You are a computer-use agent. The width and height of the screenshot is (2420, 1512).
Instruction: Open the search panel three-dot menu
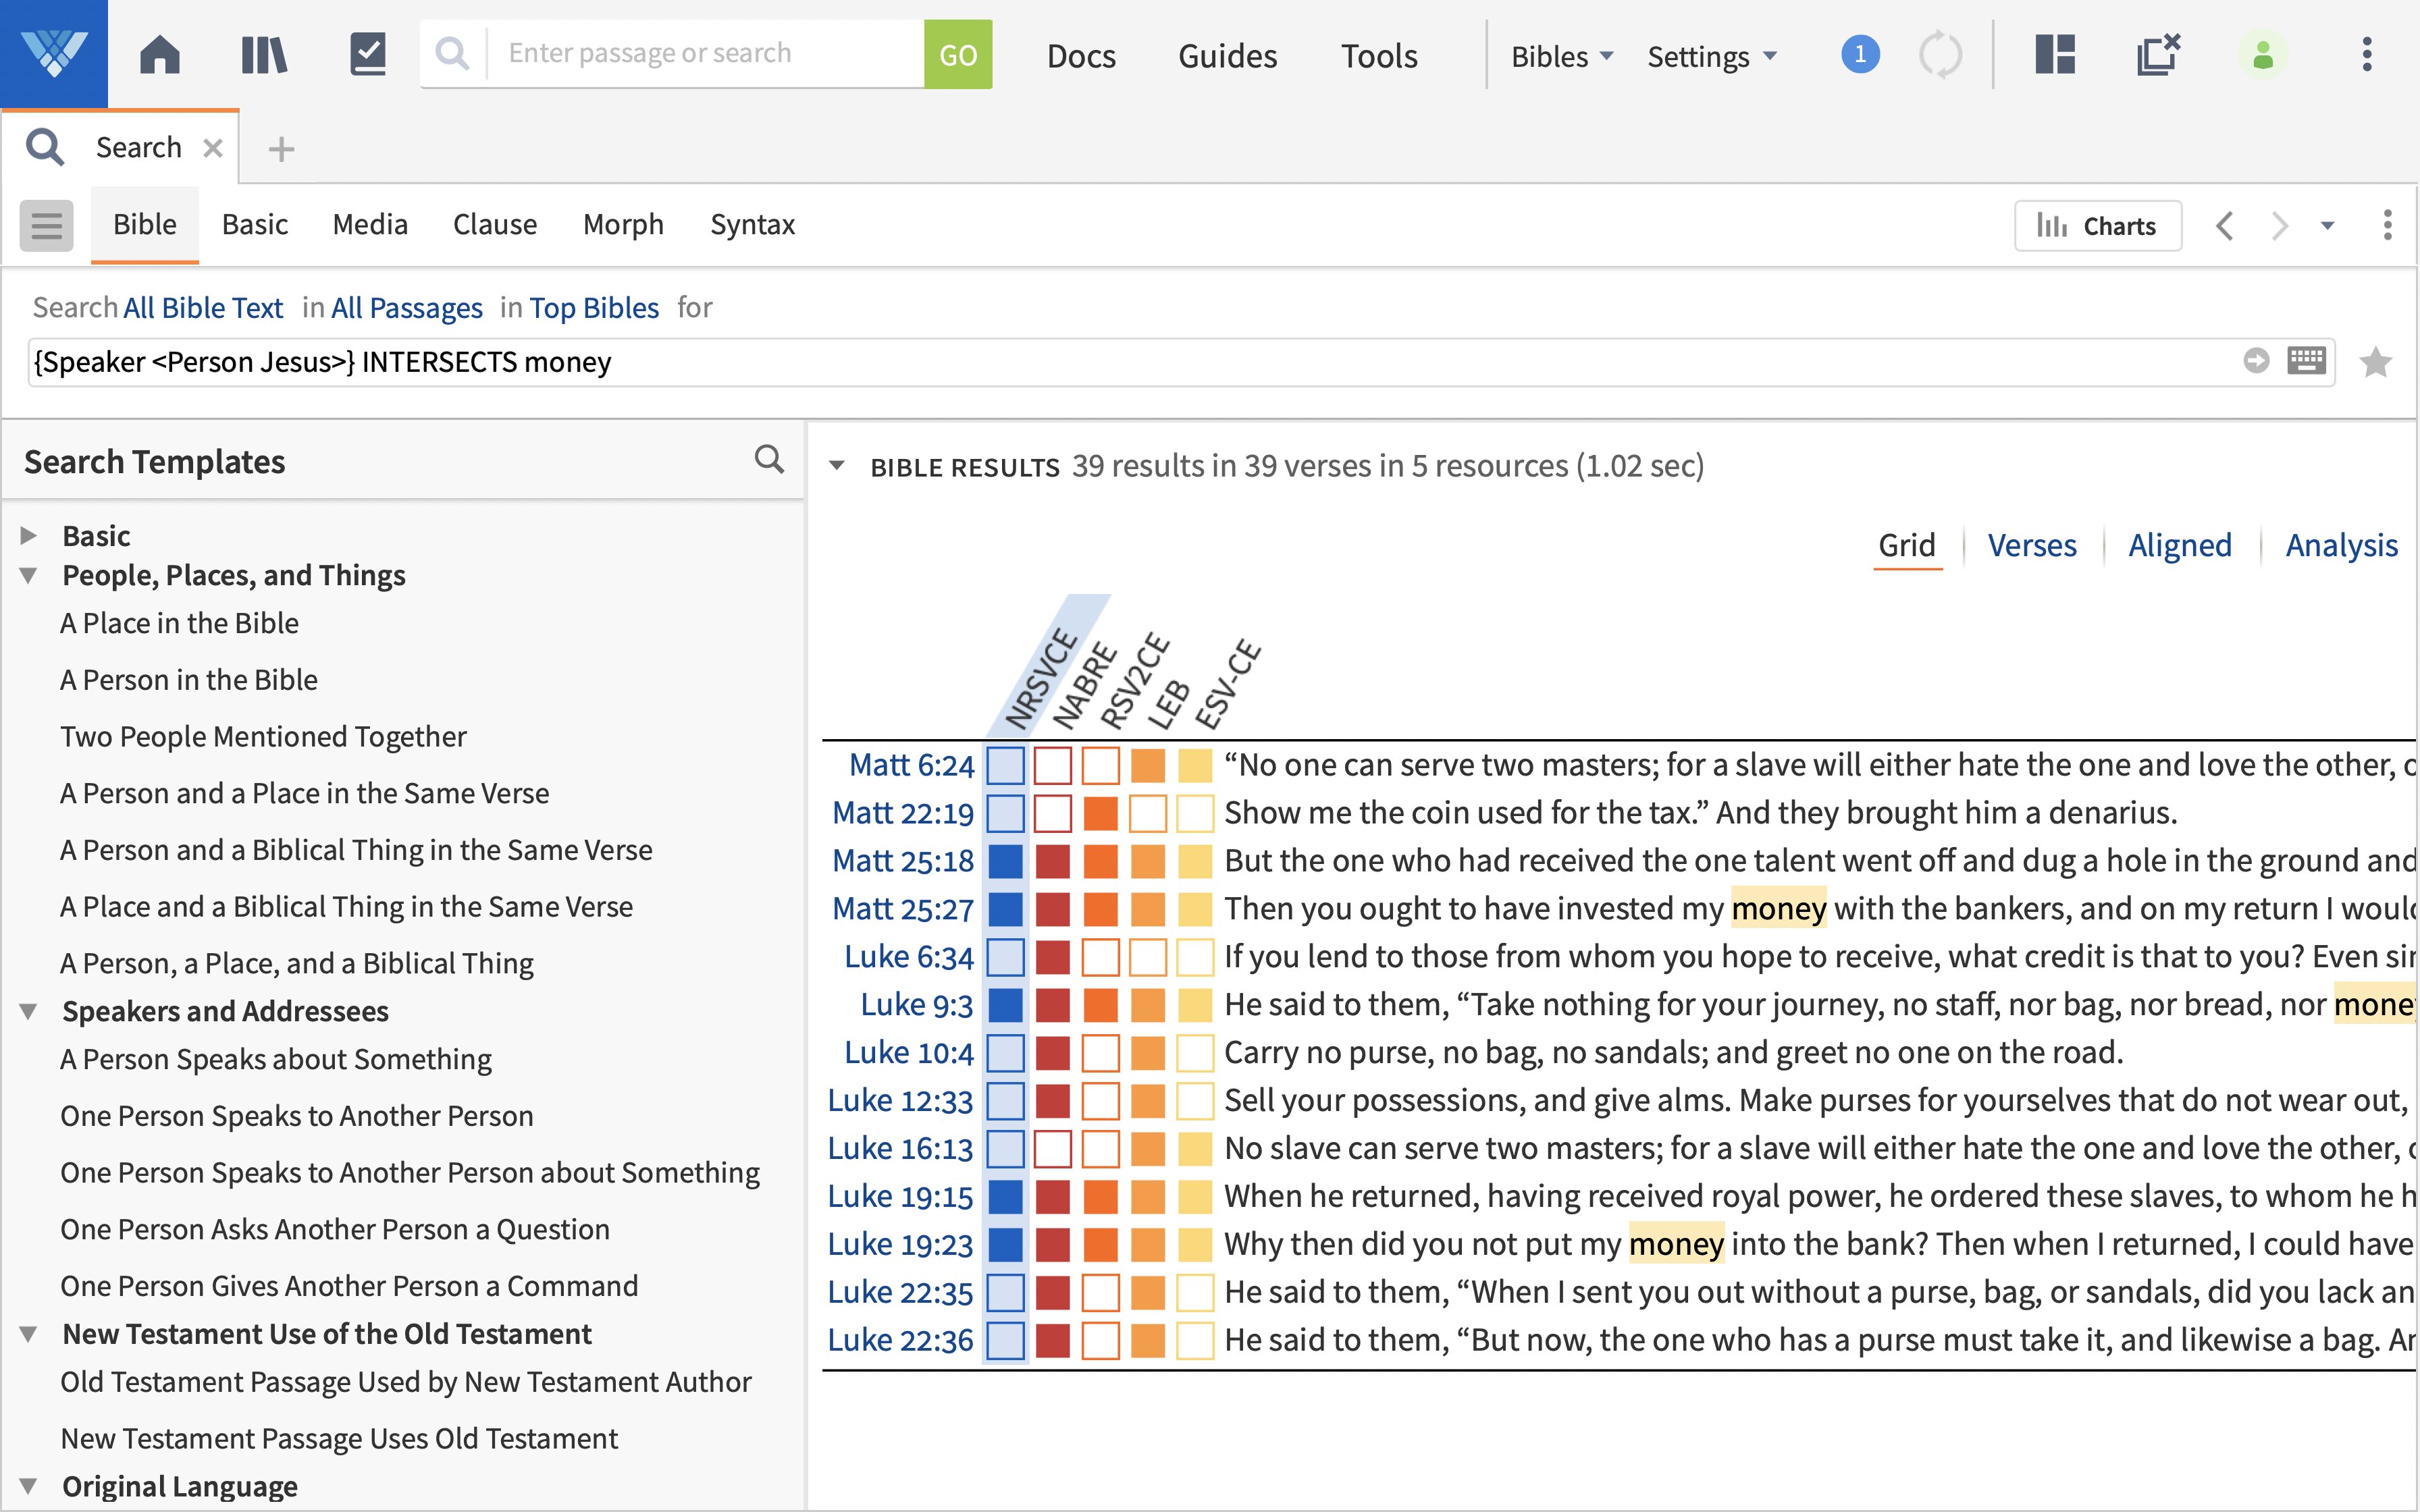tap(2388, 225)
